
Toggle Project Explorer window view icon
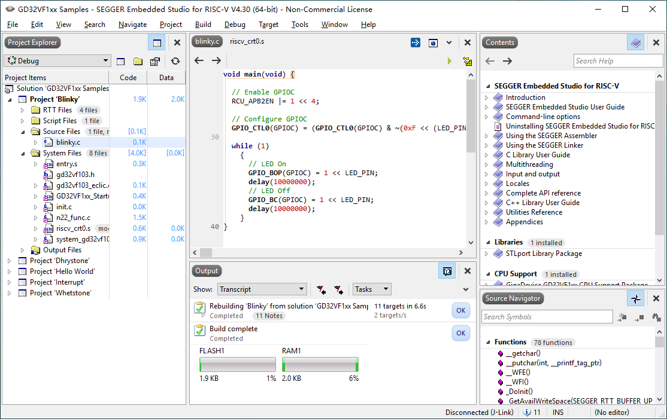point(157,43)
